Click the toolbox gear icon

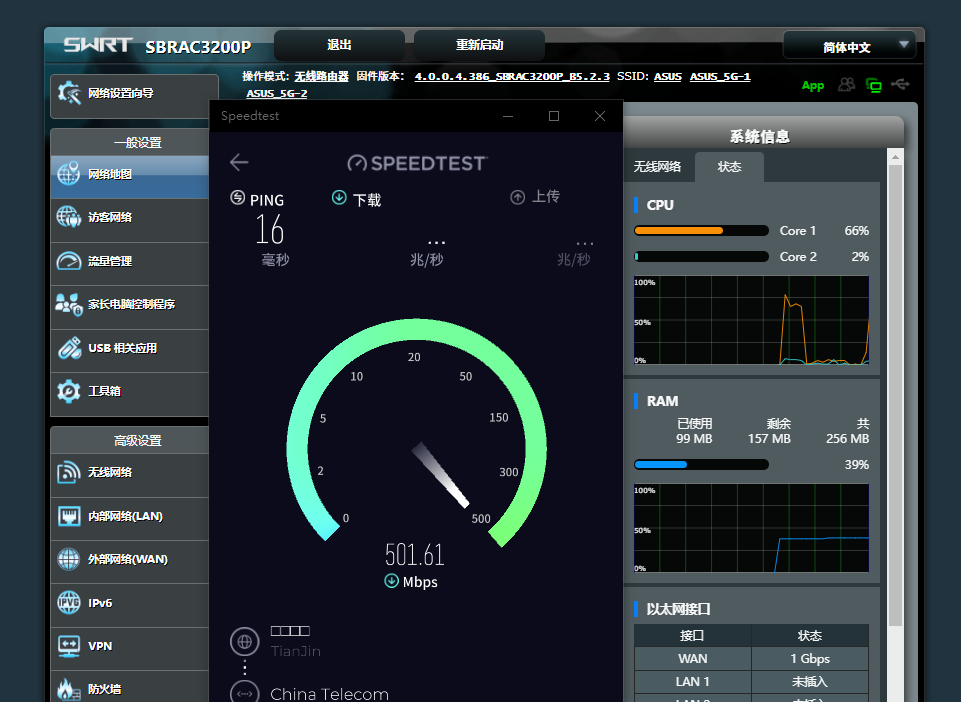coord(69,391)
